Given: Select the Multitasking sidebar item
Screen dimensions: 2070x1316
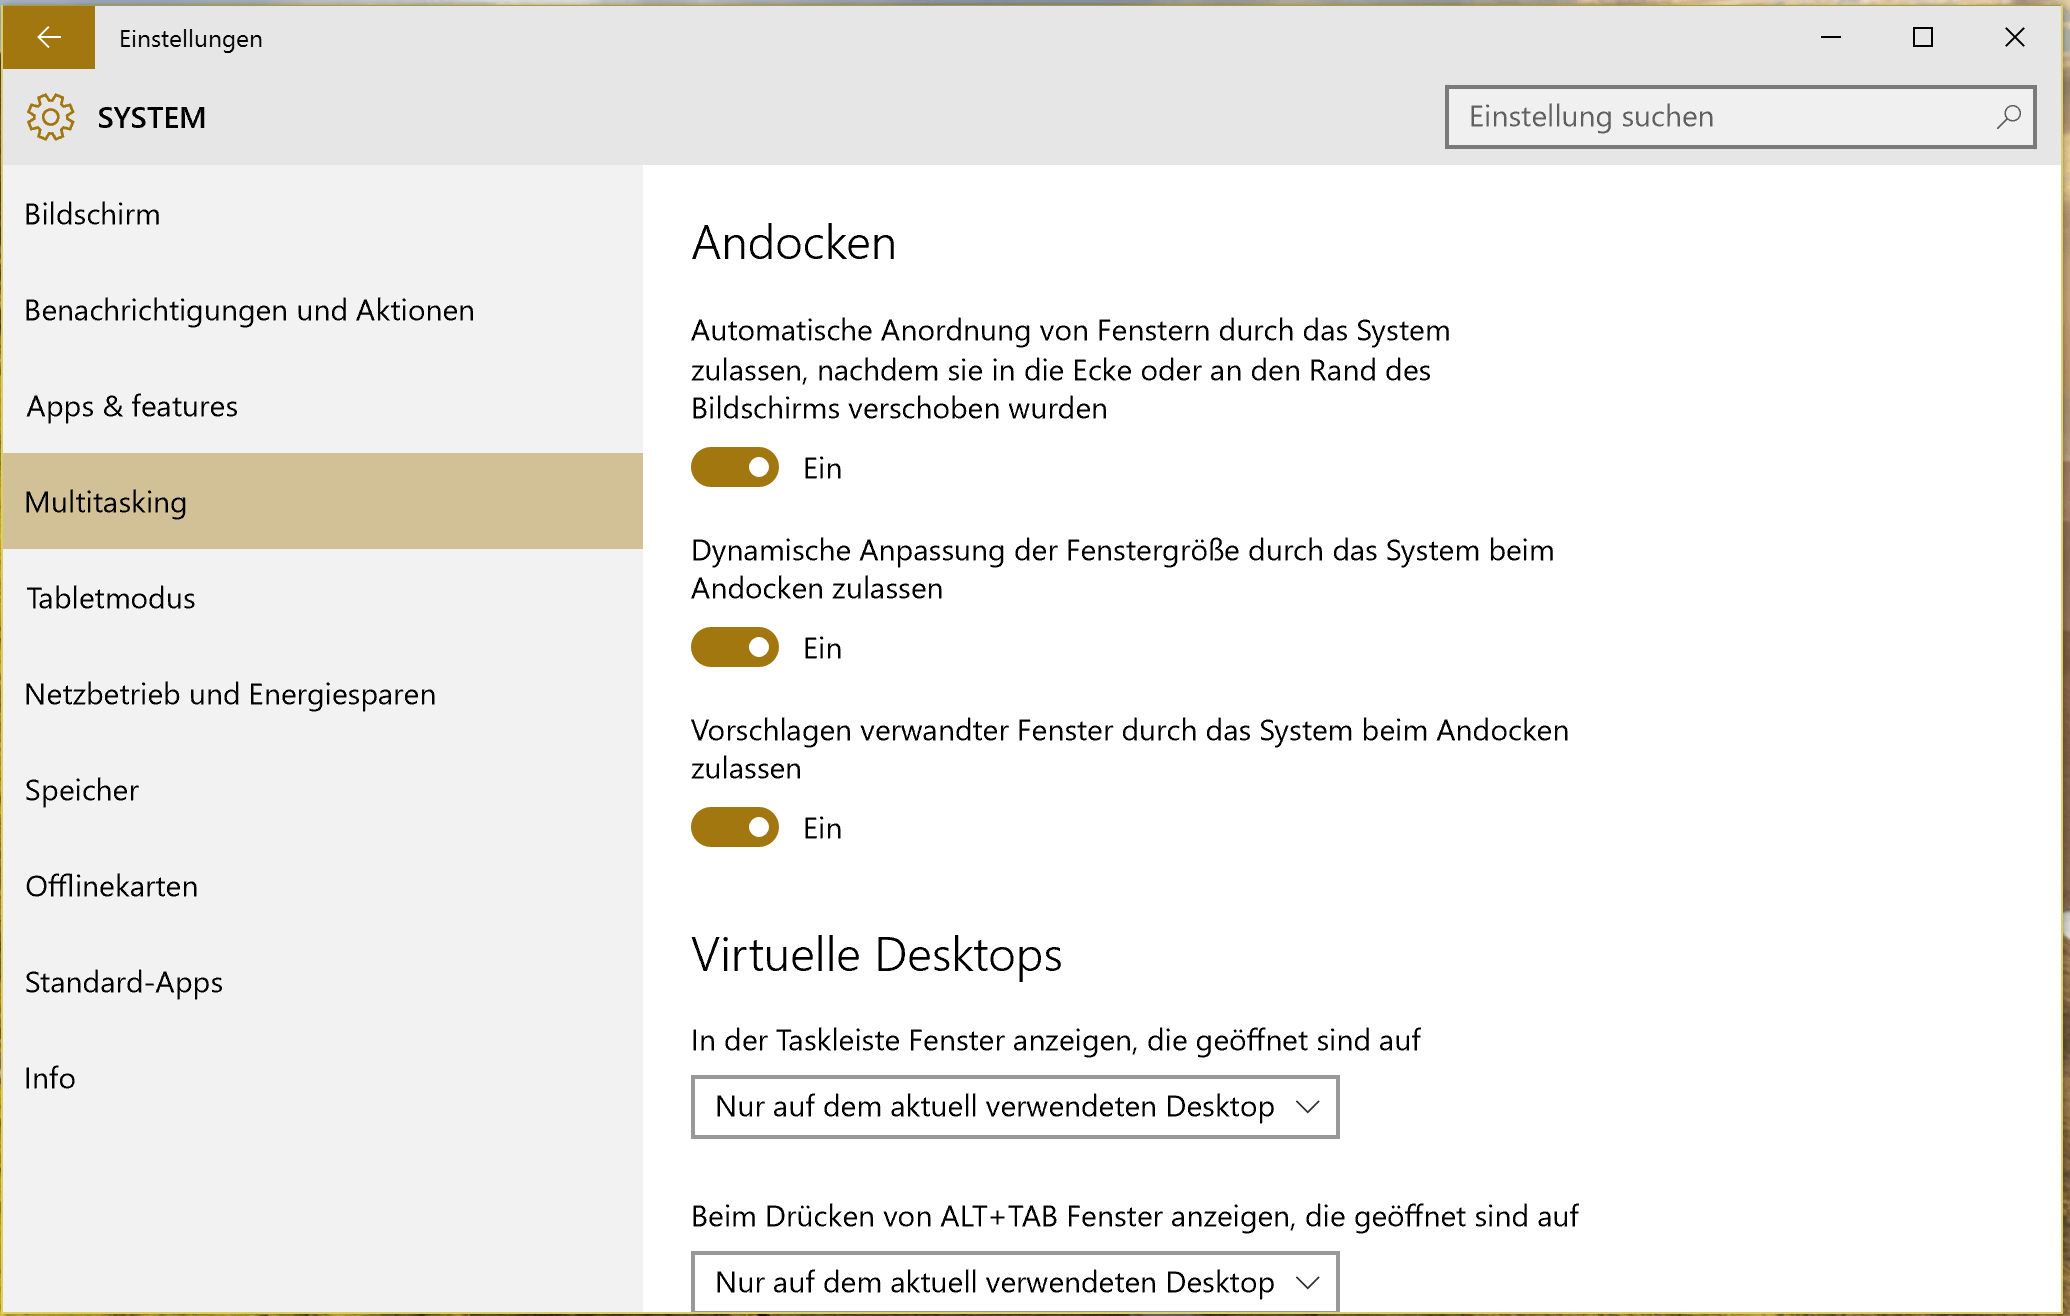Looking at the screenshot, I should (322, 501).
